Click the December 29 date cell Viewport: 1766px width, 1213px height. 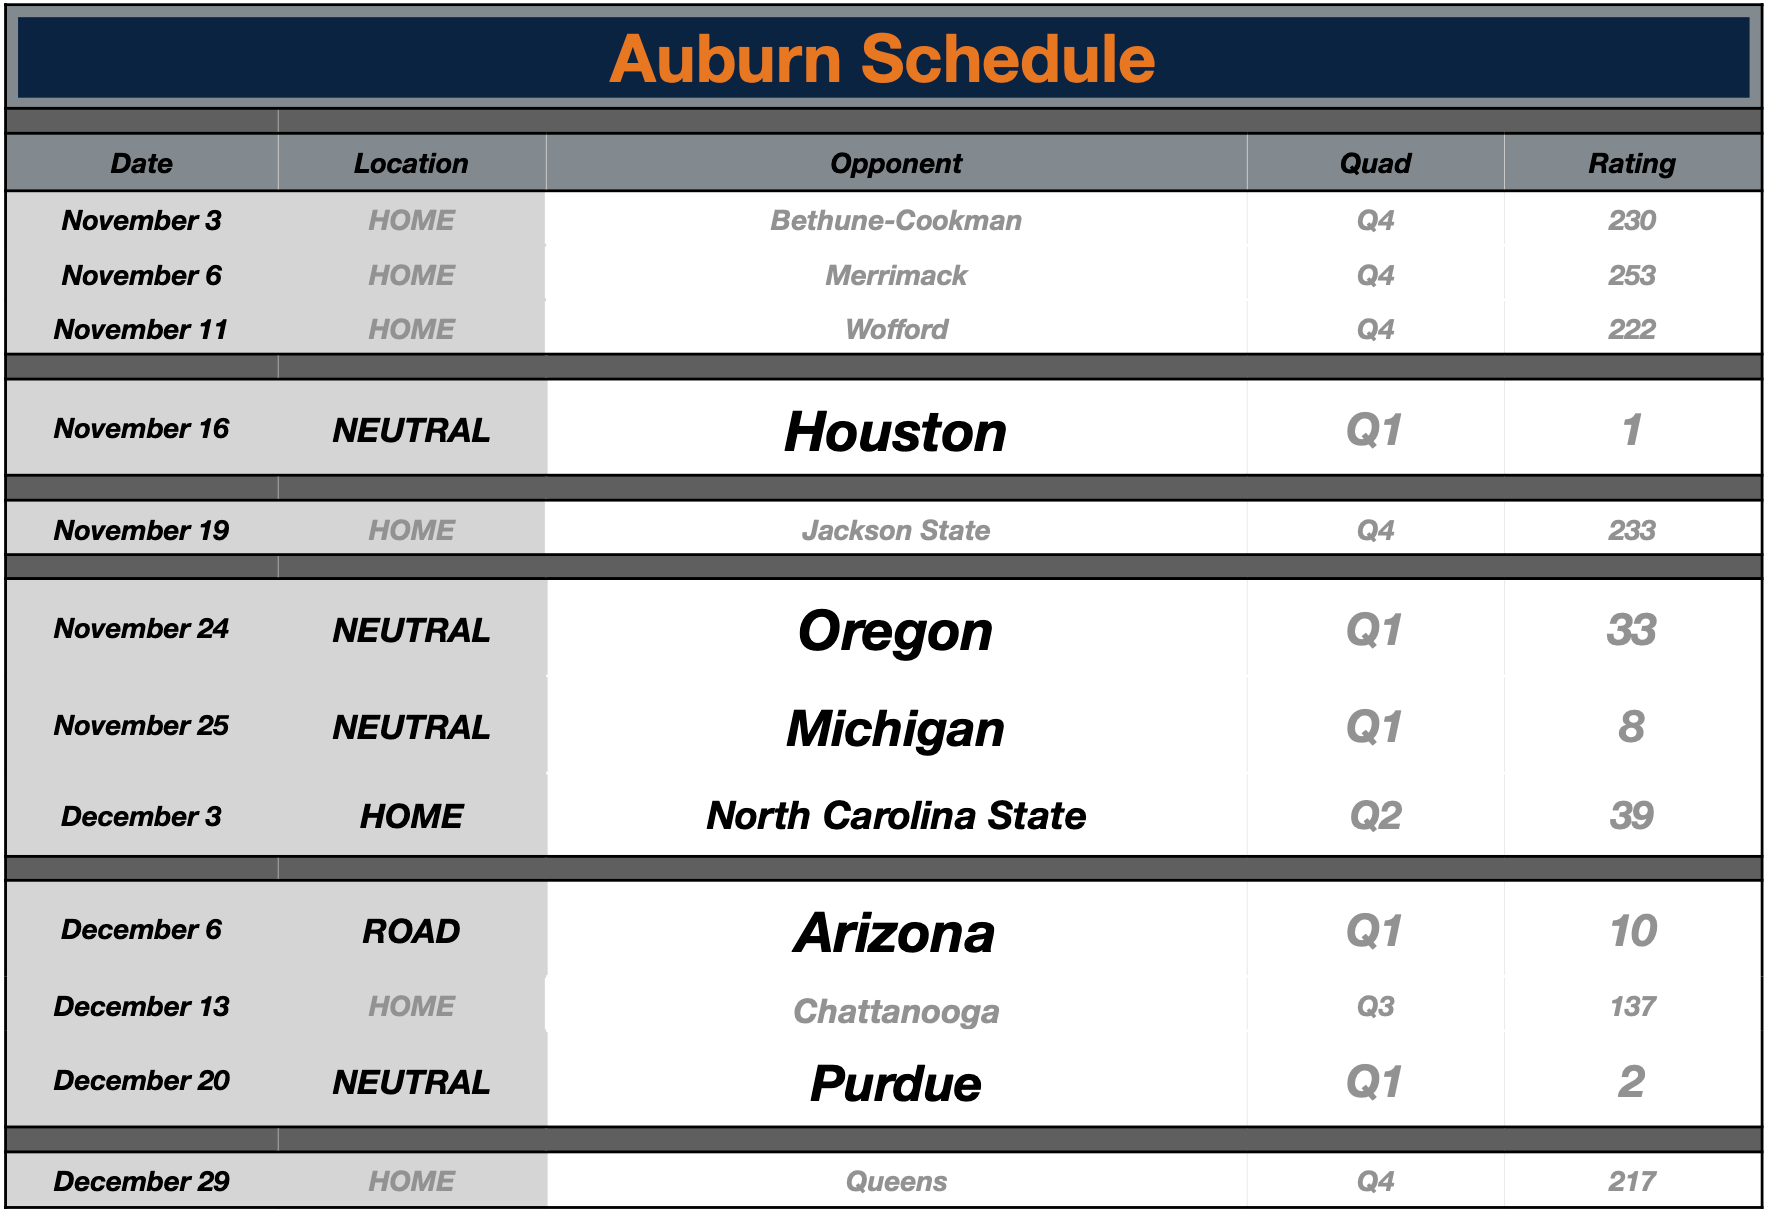(x=141, y=1181)
